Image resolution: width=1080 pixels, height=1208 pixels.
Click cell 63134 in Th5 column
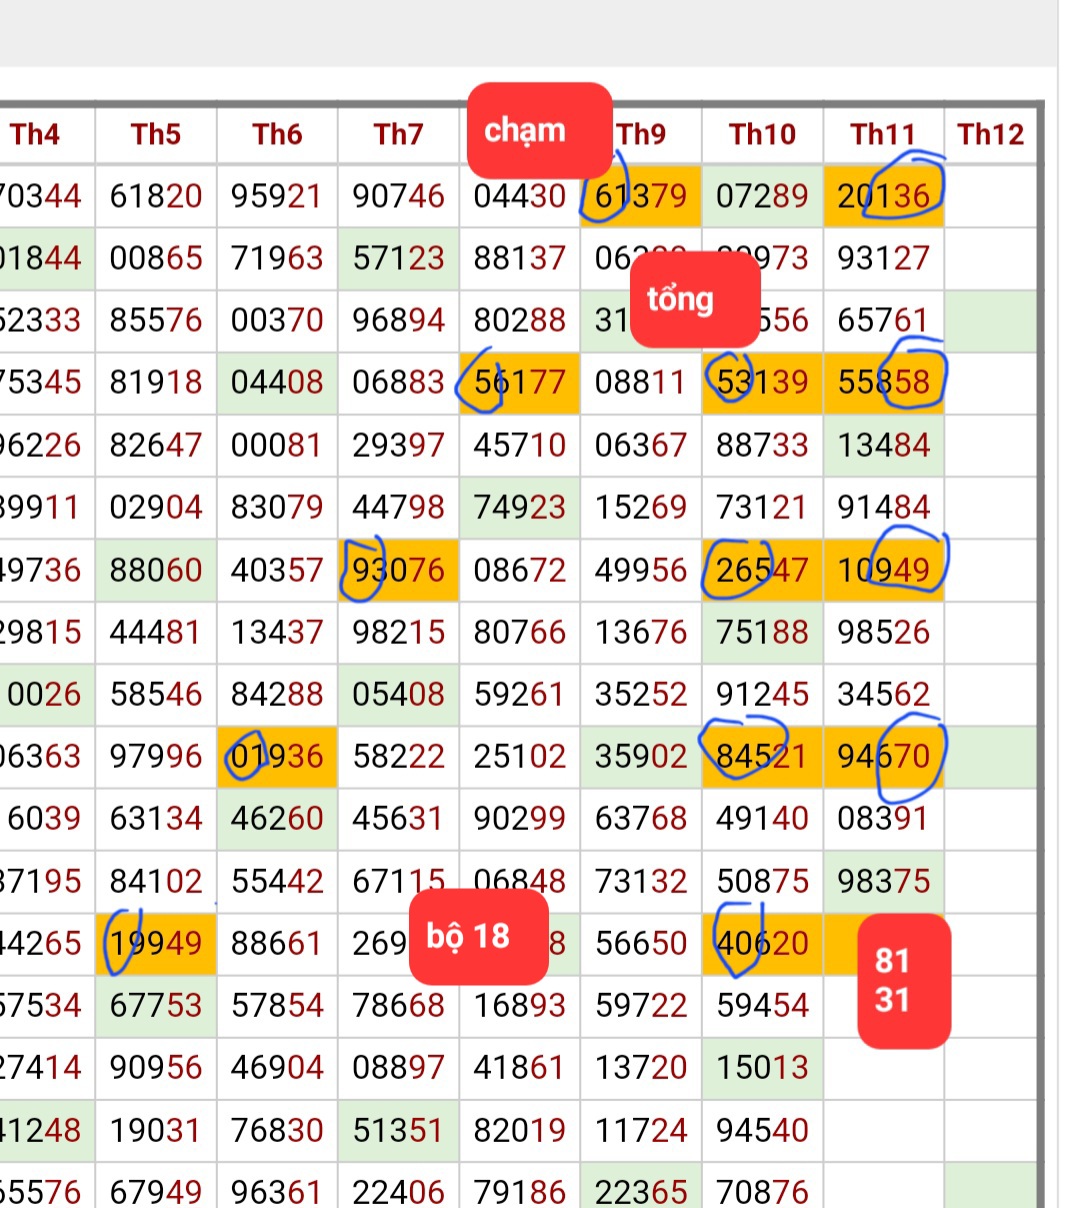pos(156,819)
